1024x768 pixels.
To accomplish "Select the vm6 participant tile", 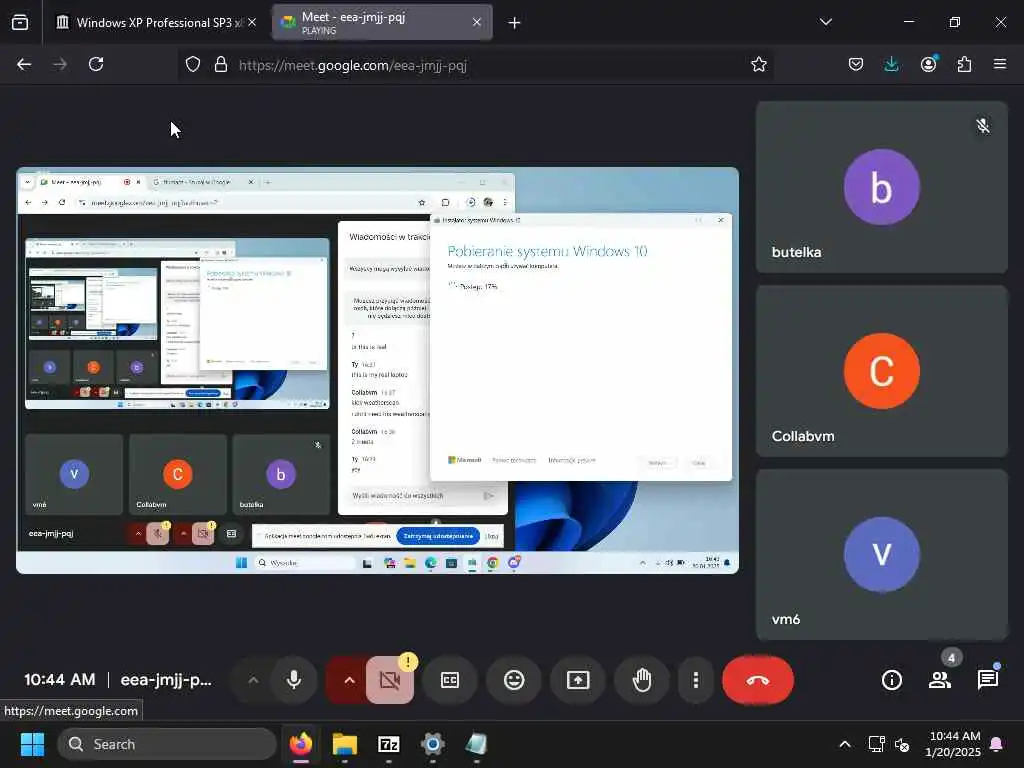I will click(882, 554).
